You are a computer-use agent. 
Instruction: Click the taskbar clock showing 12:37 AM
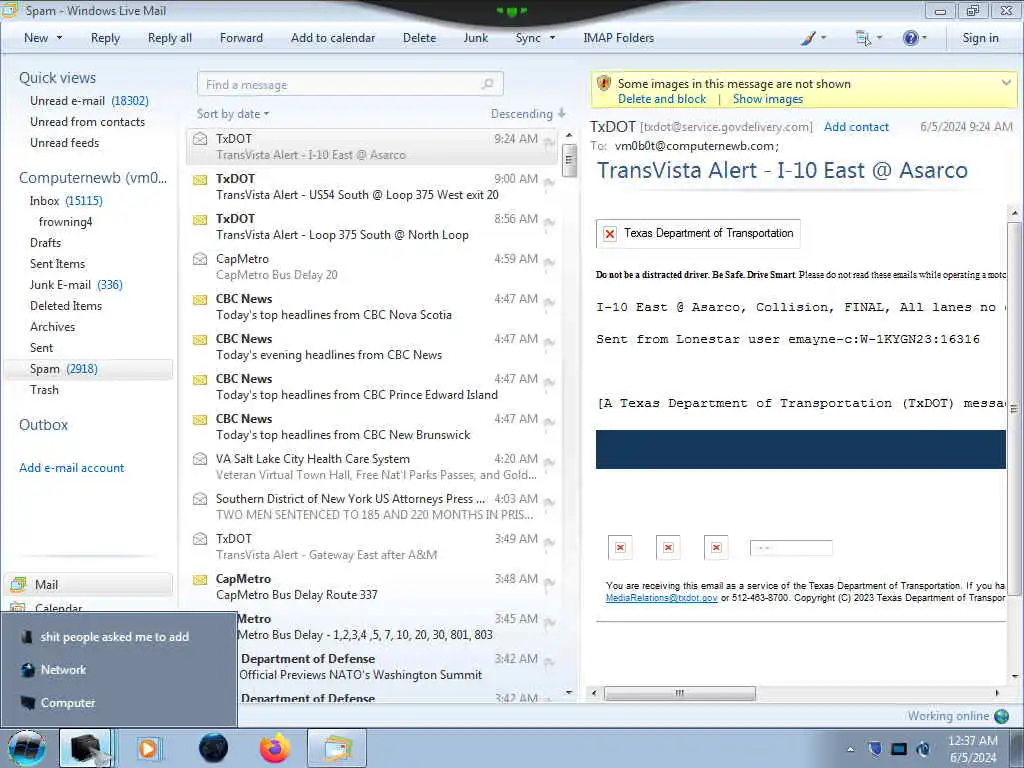(972, 749)
